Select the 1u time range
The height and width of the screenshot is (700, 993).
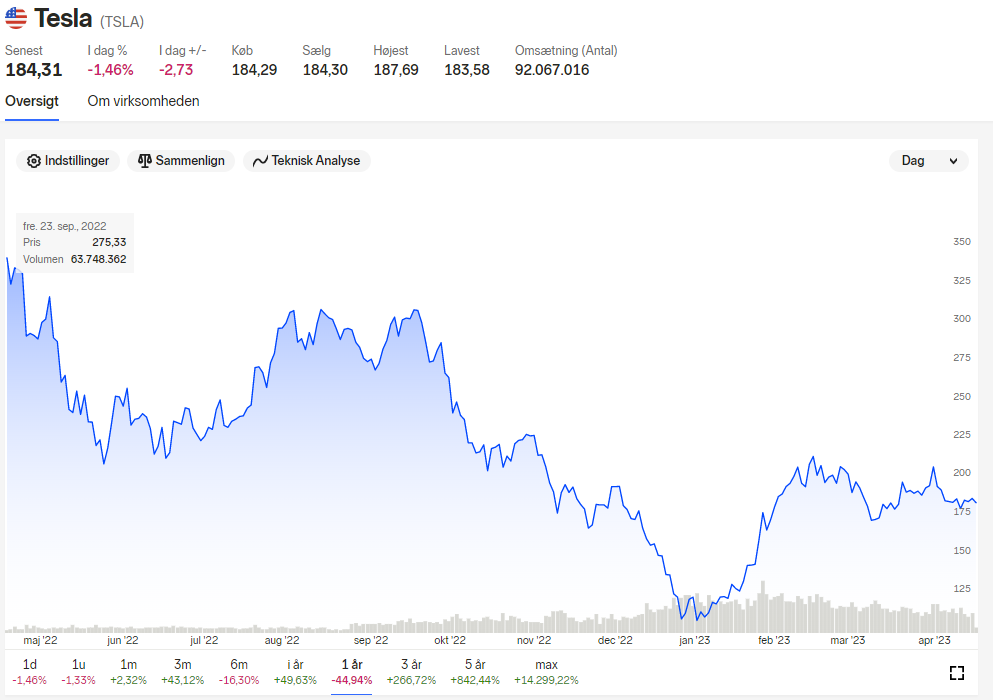pos(79,672)
